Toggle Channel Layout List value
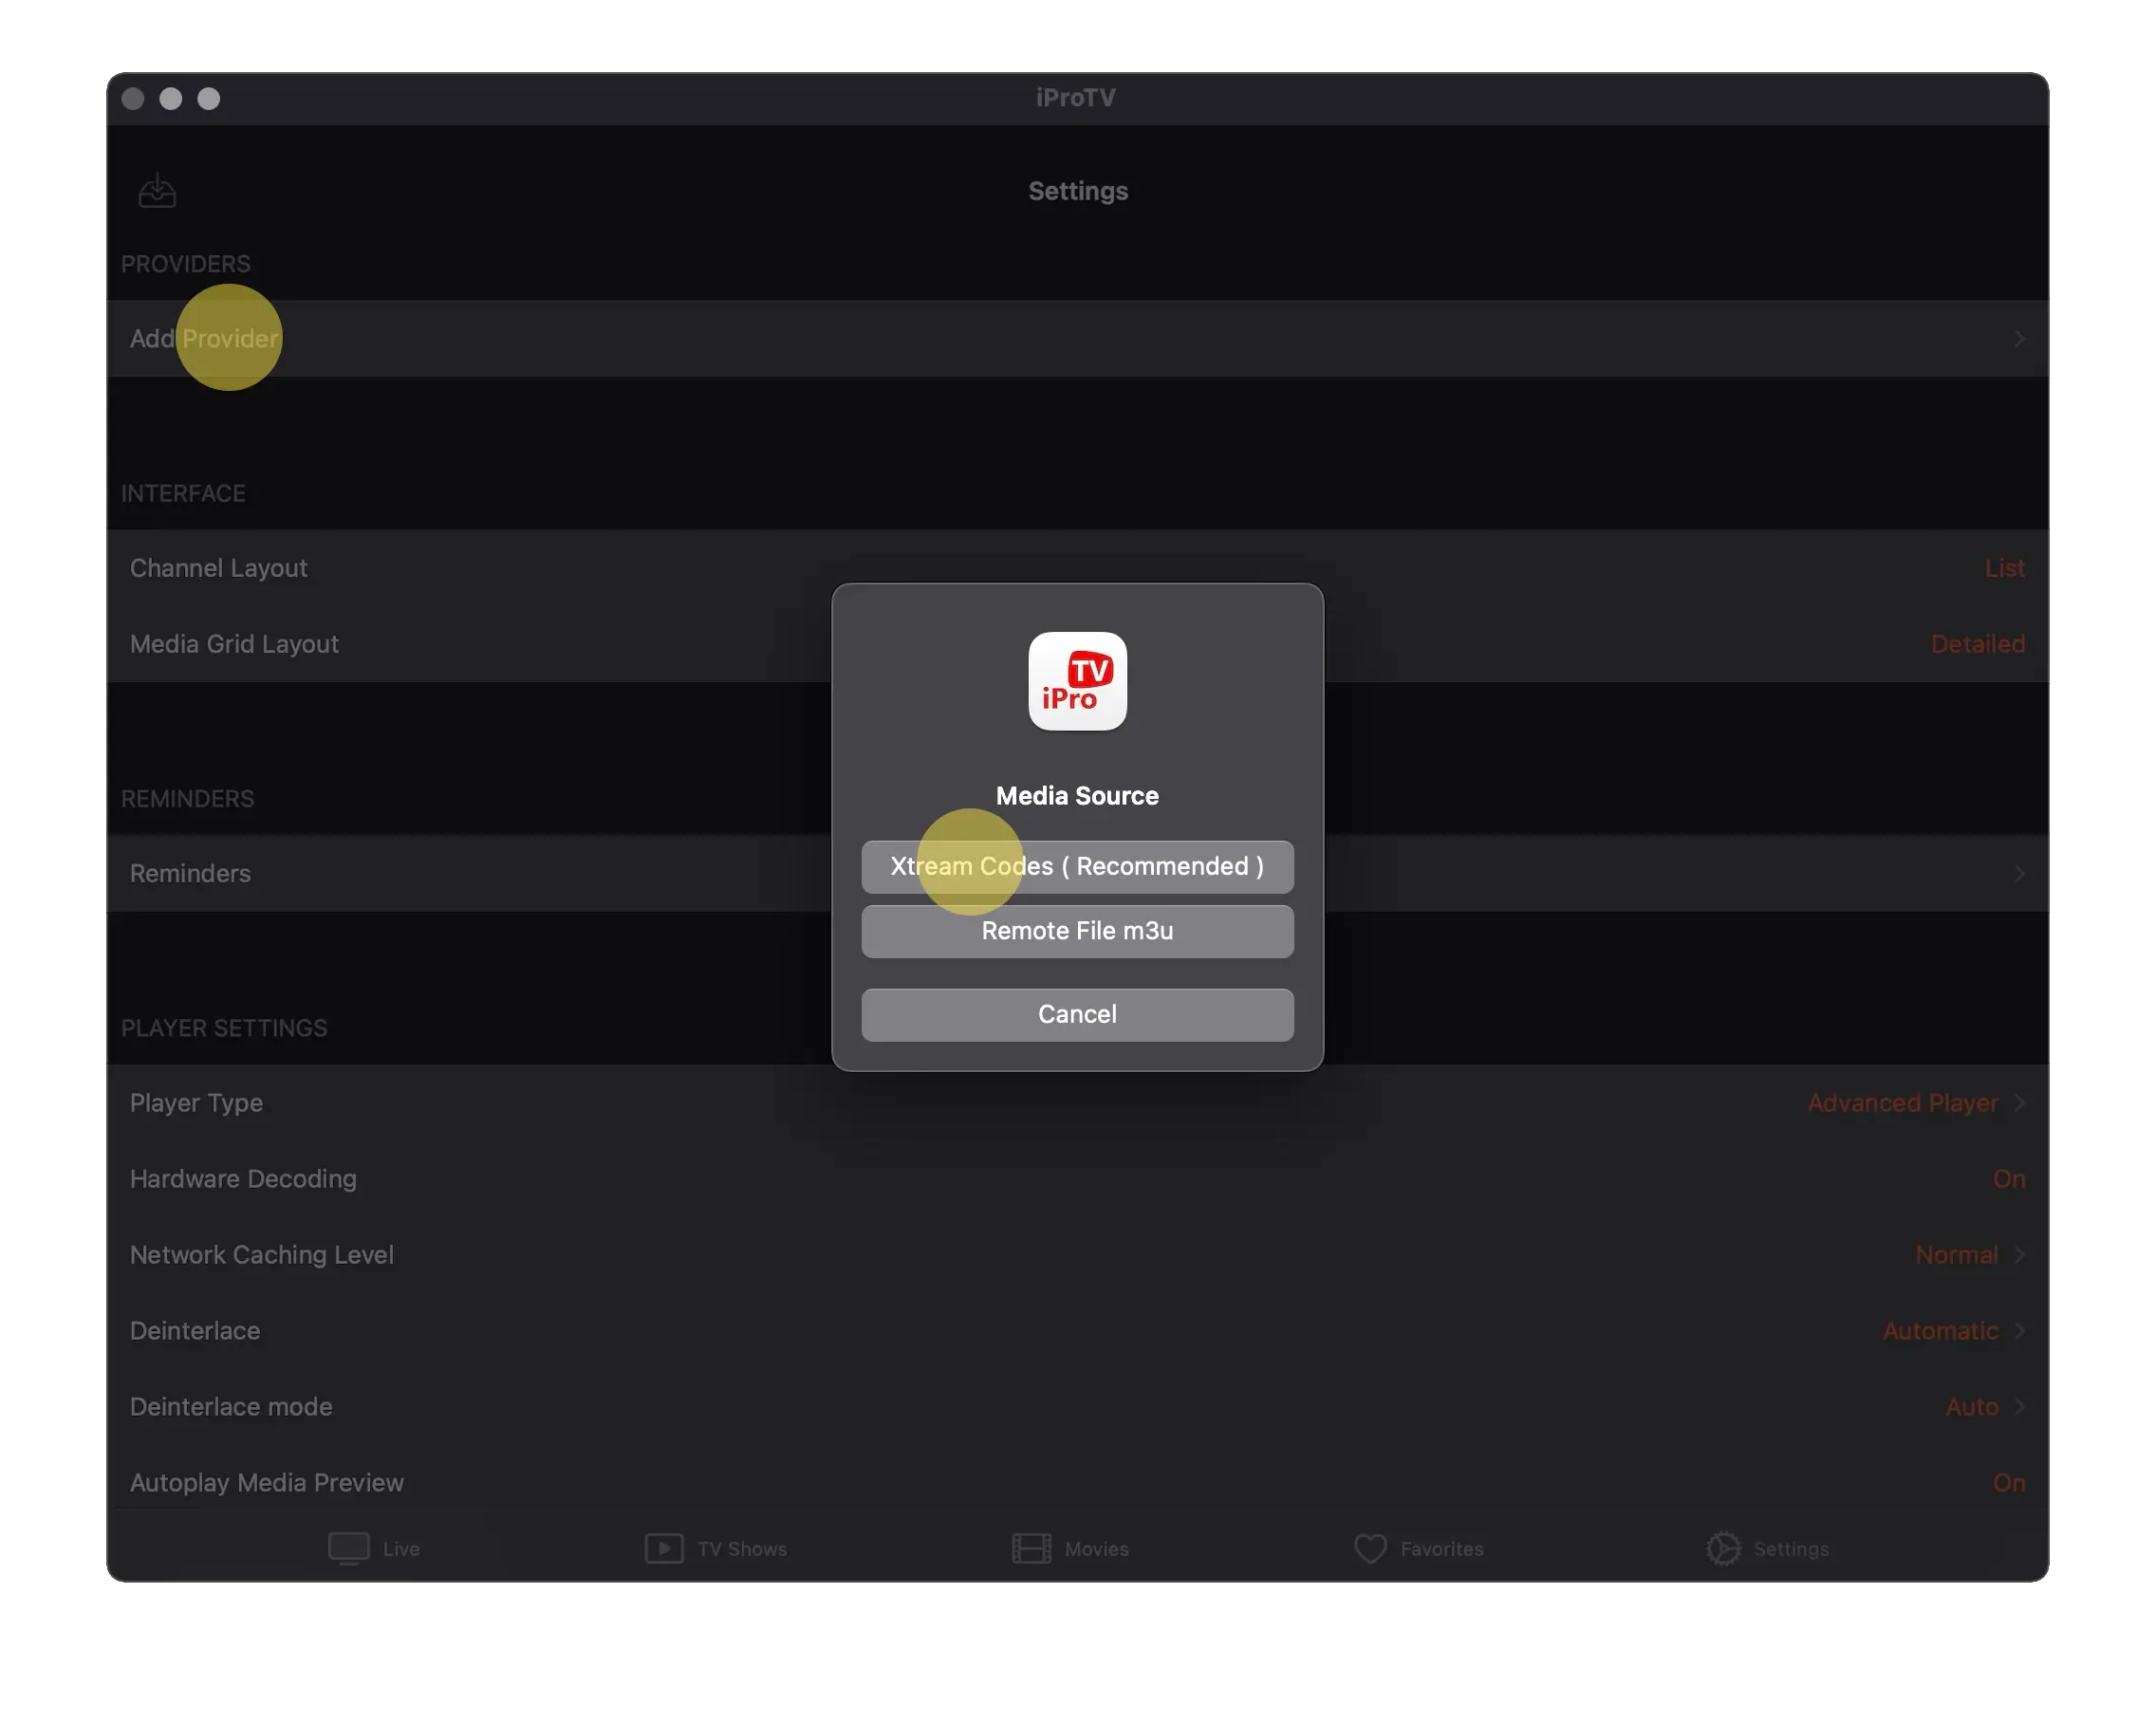The image size is (2156, 1723). (x=2004, y=568)
